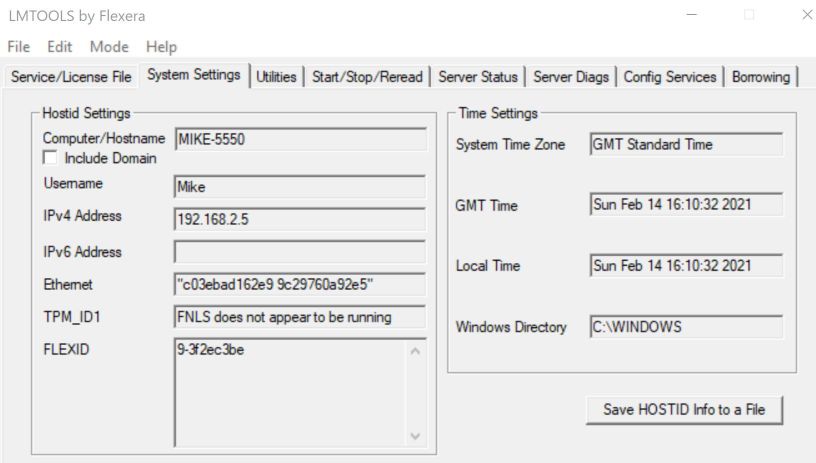
Task: Click the Username field showing Mike
Action: click(x=300, y=186)
